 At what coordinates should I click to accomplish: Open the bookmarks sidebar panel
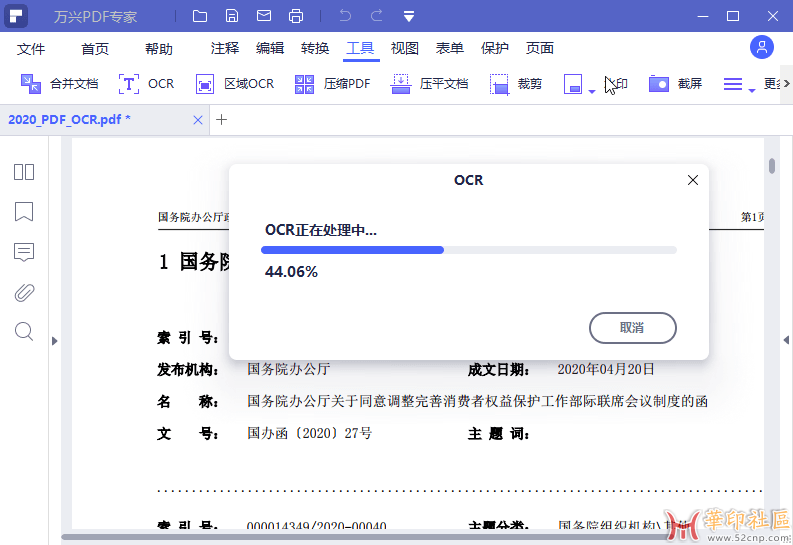point(24,212)
